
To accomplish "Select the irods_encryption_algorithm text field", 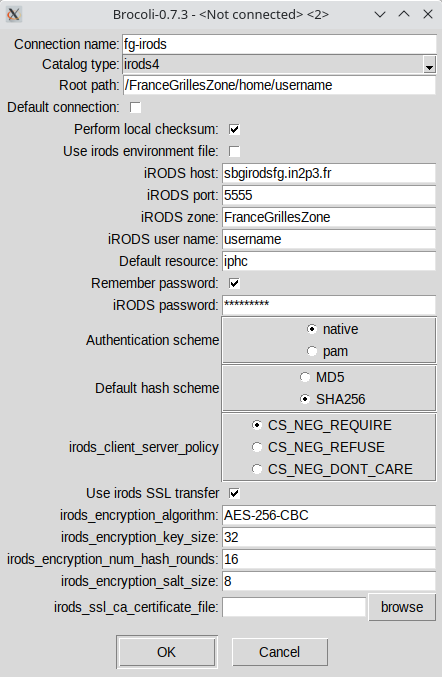I will [329, 515].
